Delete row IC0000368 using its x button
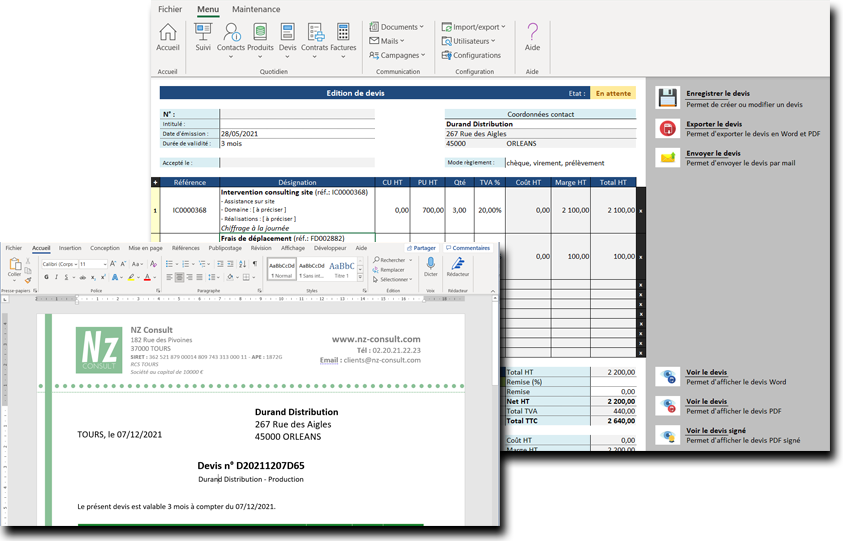843x541 pixels. 641,211
